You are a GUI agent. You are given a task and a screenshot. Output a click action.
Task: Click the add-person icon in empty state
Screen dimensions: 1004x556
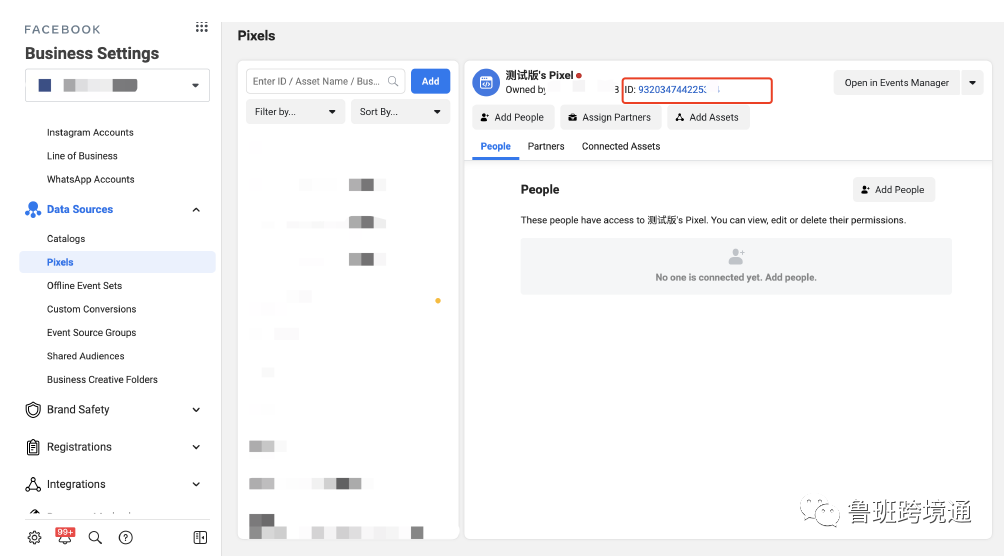tap(736, 257)
